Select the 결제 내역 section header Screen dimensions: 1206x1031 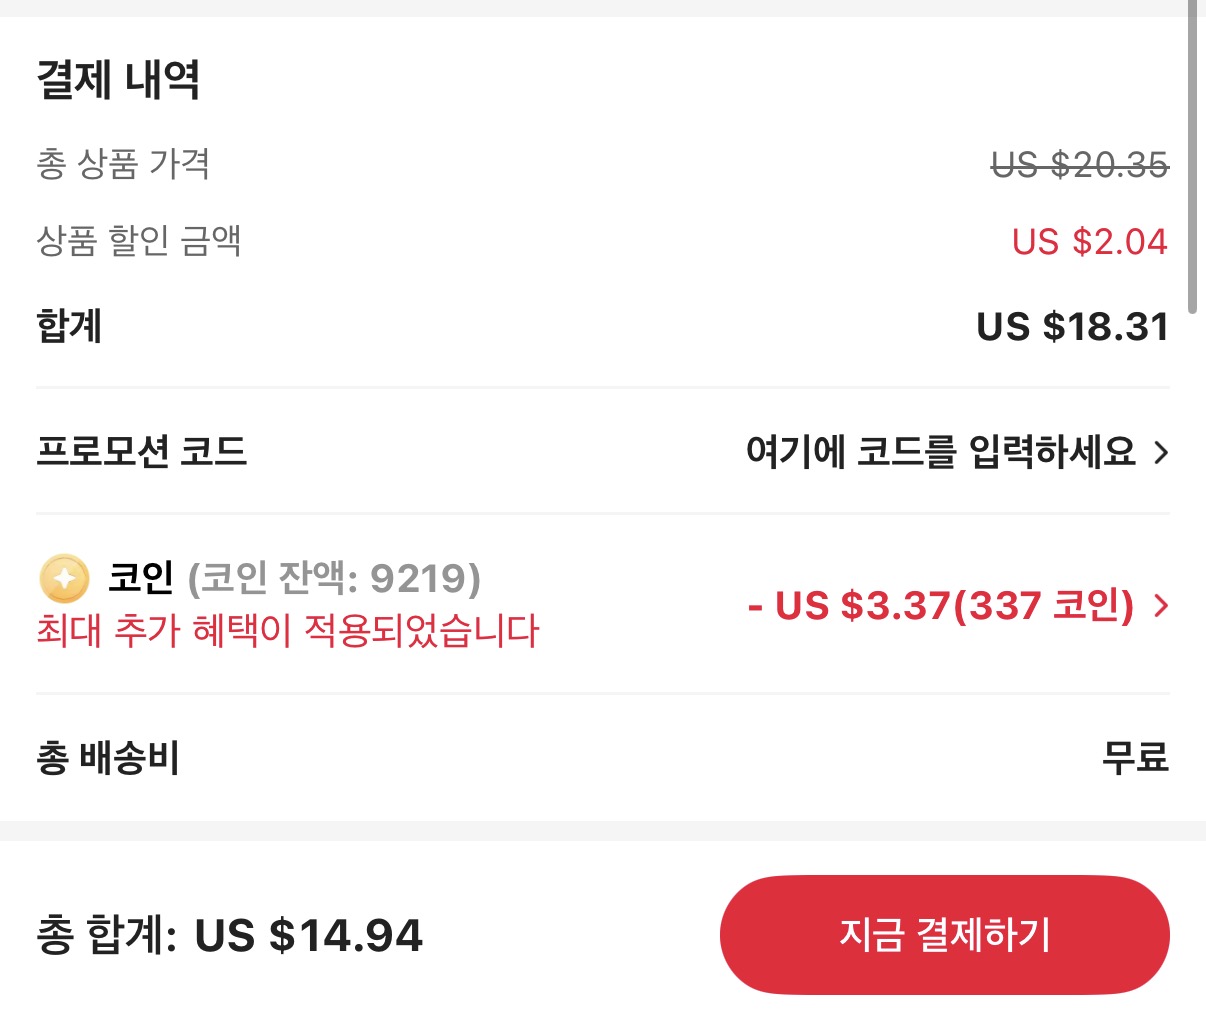coord(119,82)
